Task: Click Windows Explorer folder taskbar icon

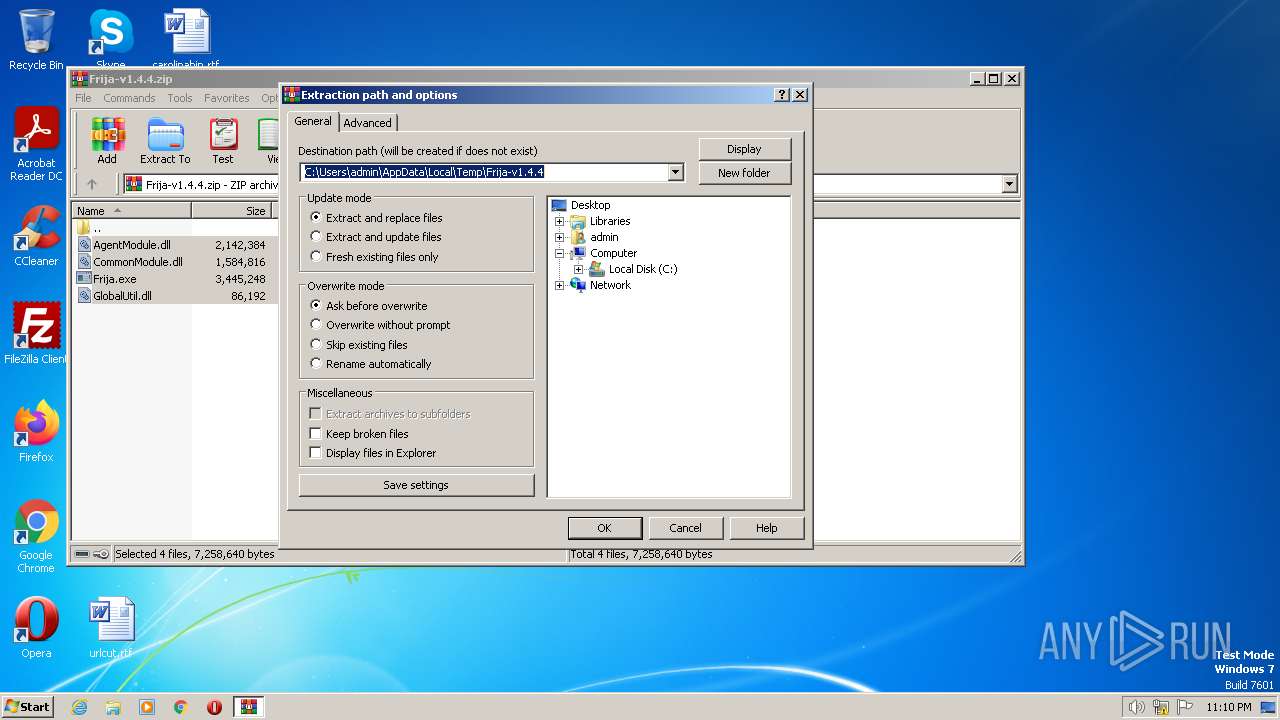Action: [x=113, y=707]
